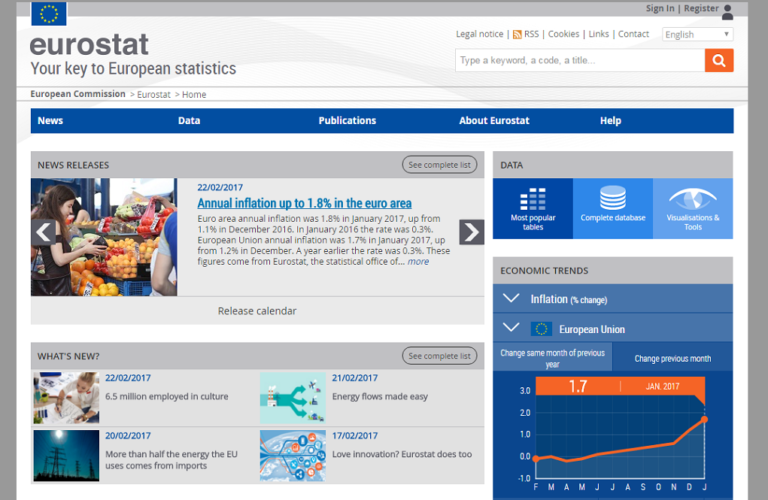Screen dimensions: 768x500
Task: Open Complete database tile
Action: (613, 209)
